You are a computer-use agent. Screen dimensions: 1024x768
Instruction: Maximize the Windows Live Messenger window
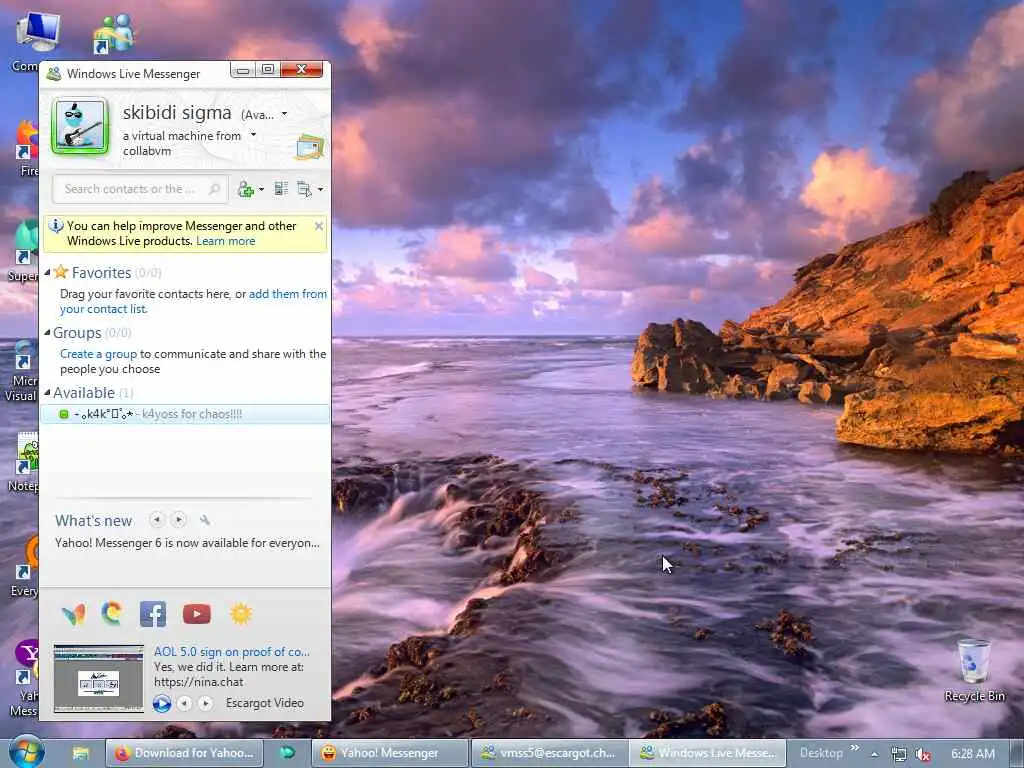(x=268, y=69)
